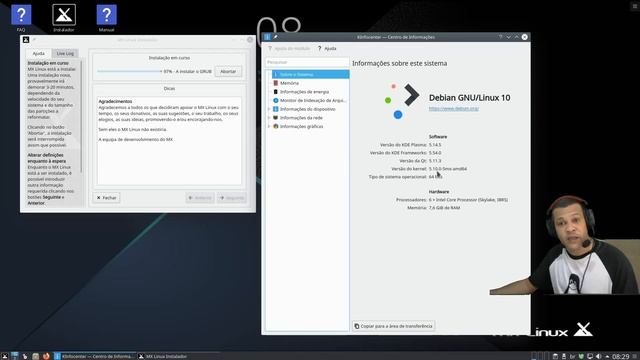Click the Informações gráficas icon
The image size is (640, 360).
click(276, 126)
